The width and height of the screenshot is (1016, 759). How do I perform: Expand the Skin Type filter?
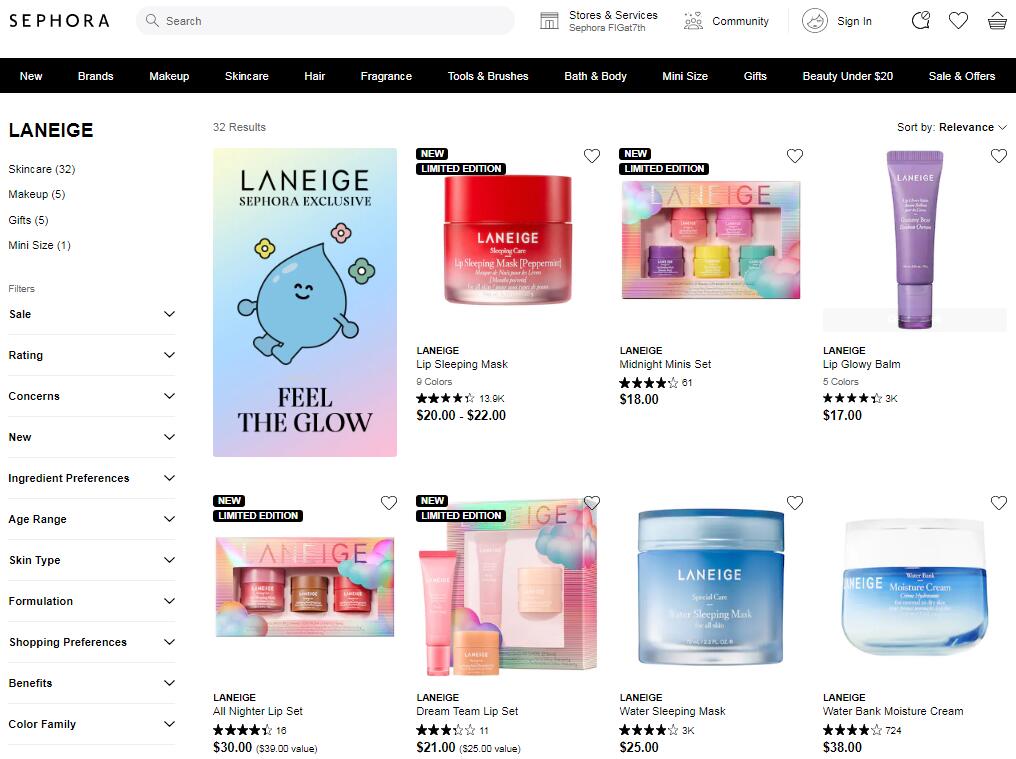coord(91,560)
